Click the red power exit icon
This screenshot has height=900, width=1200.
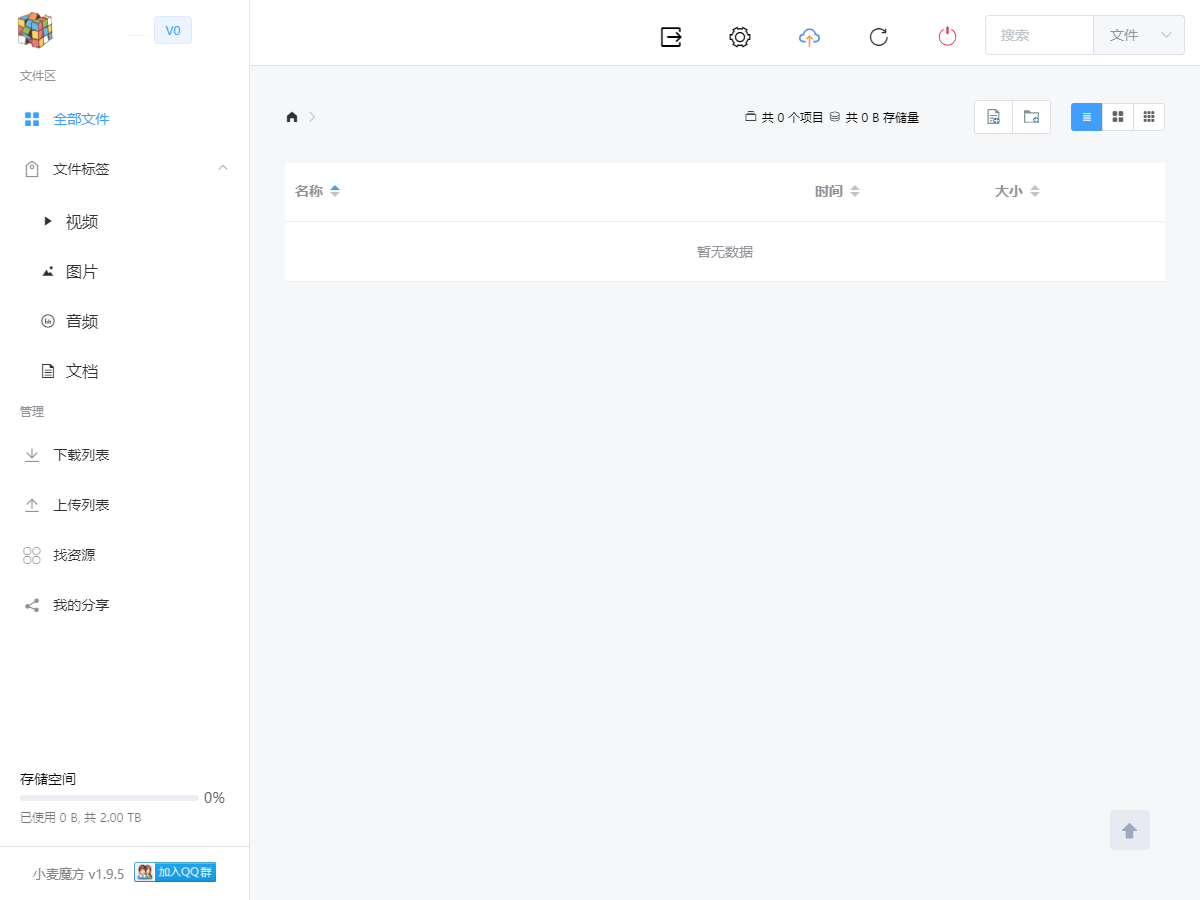pyautogui.click(x=947, y=36)
